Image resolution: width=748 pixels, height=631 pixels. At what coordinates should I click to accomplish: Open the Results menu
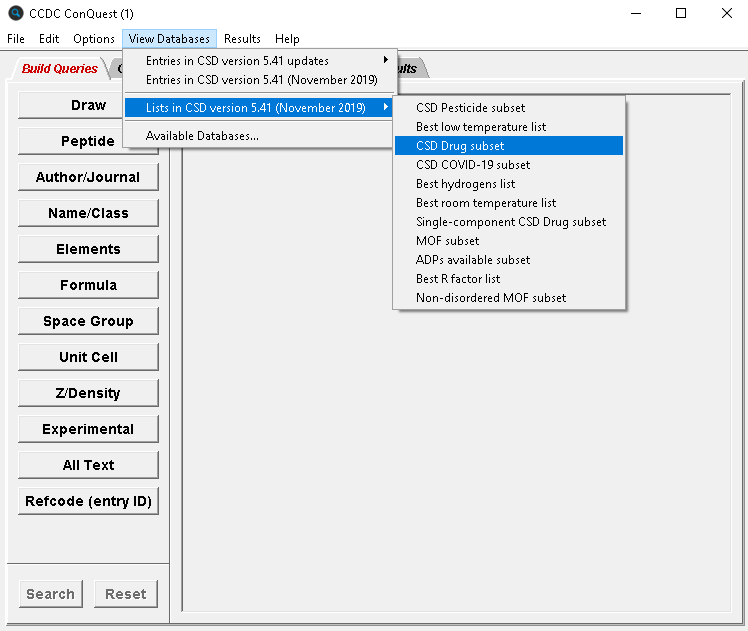[x=242, y=39]
